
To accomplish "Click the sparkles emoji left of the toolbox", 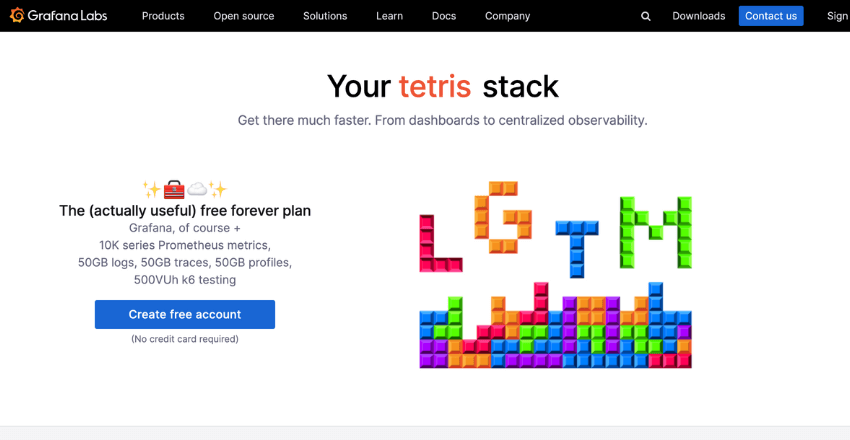I will [152, 188].
